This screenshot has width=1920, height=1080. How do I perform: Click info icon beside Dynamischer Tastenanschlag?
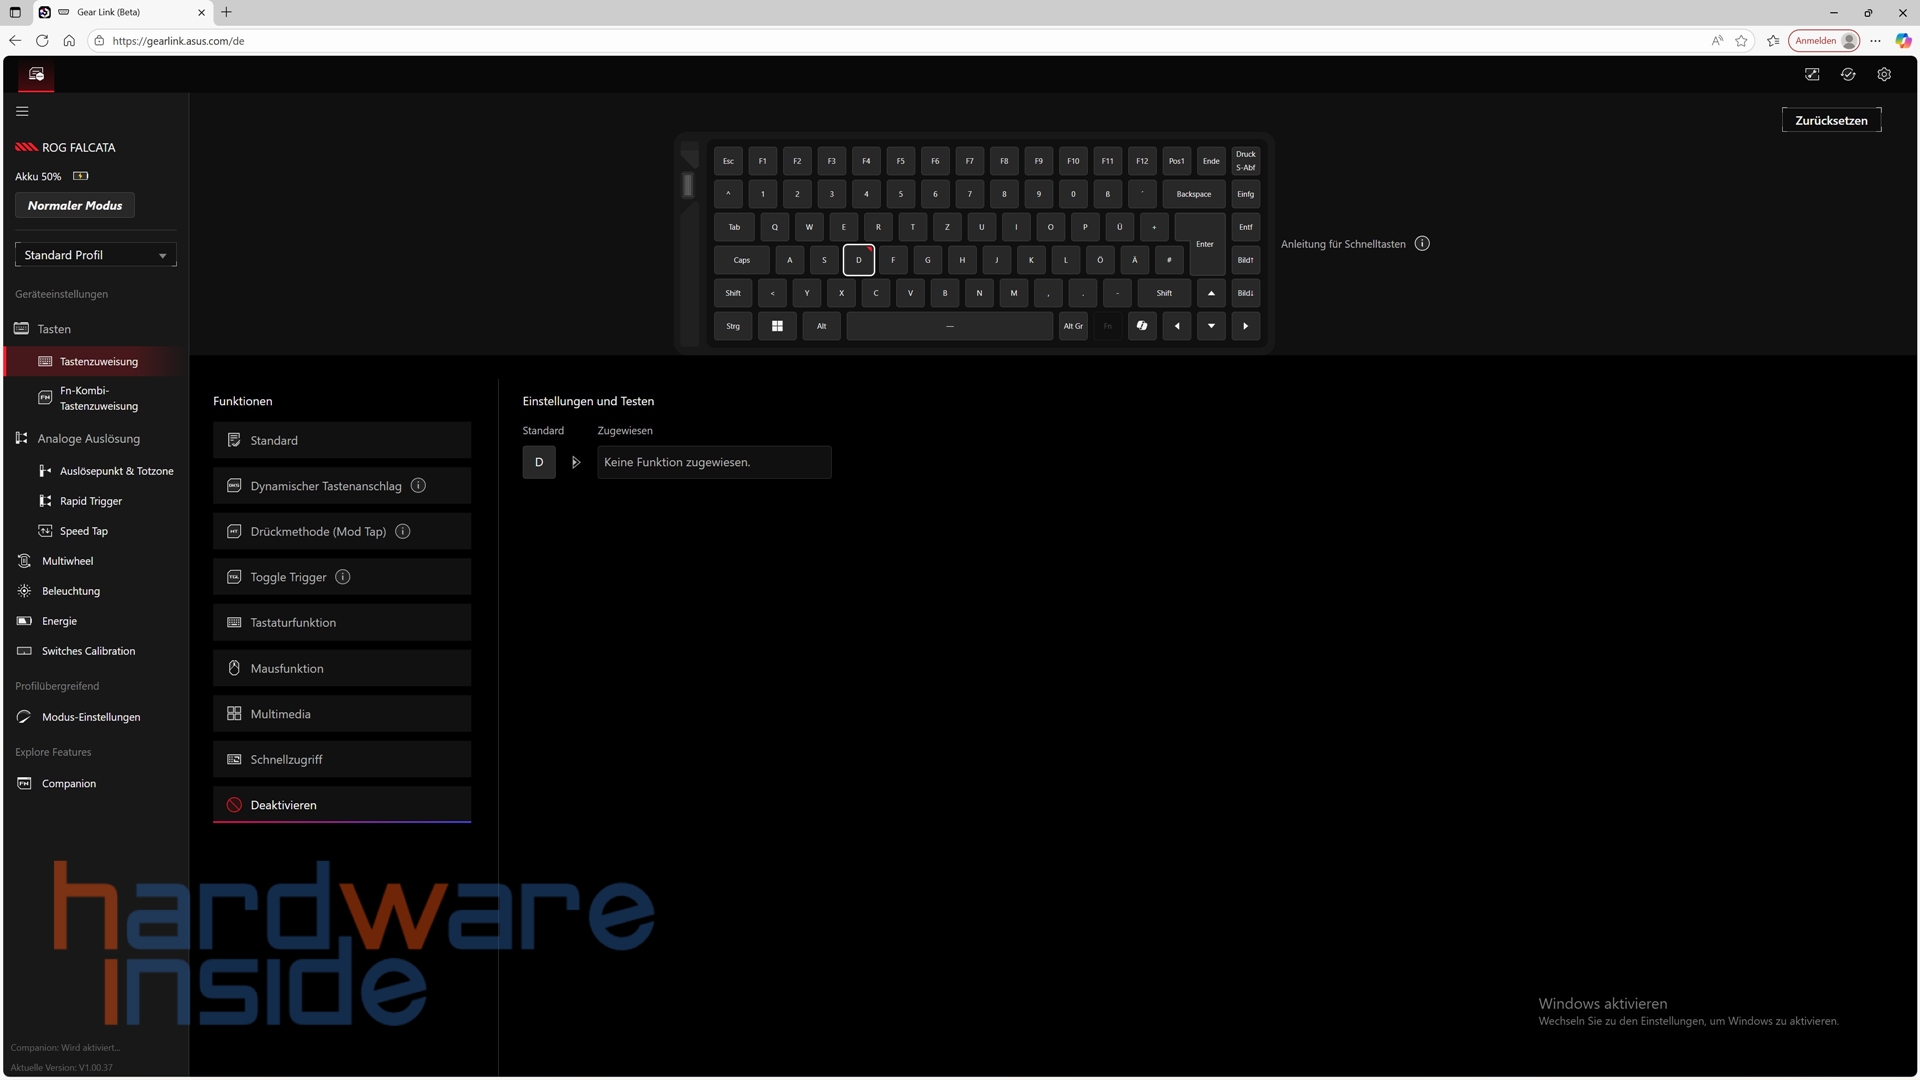click(419, 486)
